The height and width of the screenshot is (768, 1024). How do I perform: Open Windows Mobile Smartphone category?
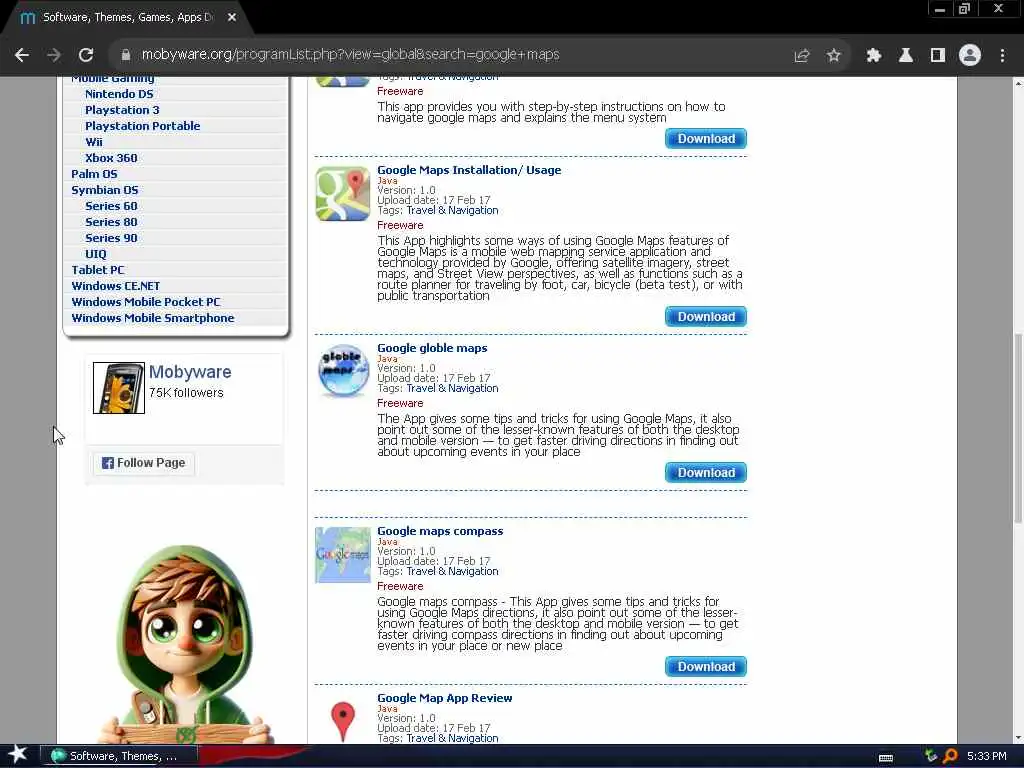(152, 318)
